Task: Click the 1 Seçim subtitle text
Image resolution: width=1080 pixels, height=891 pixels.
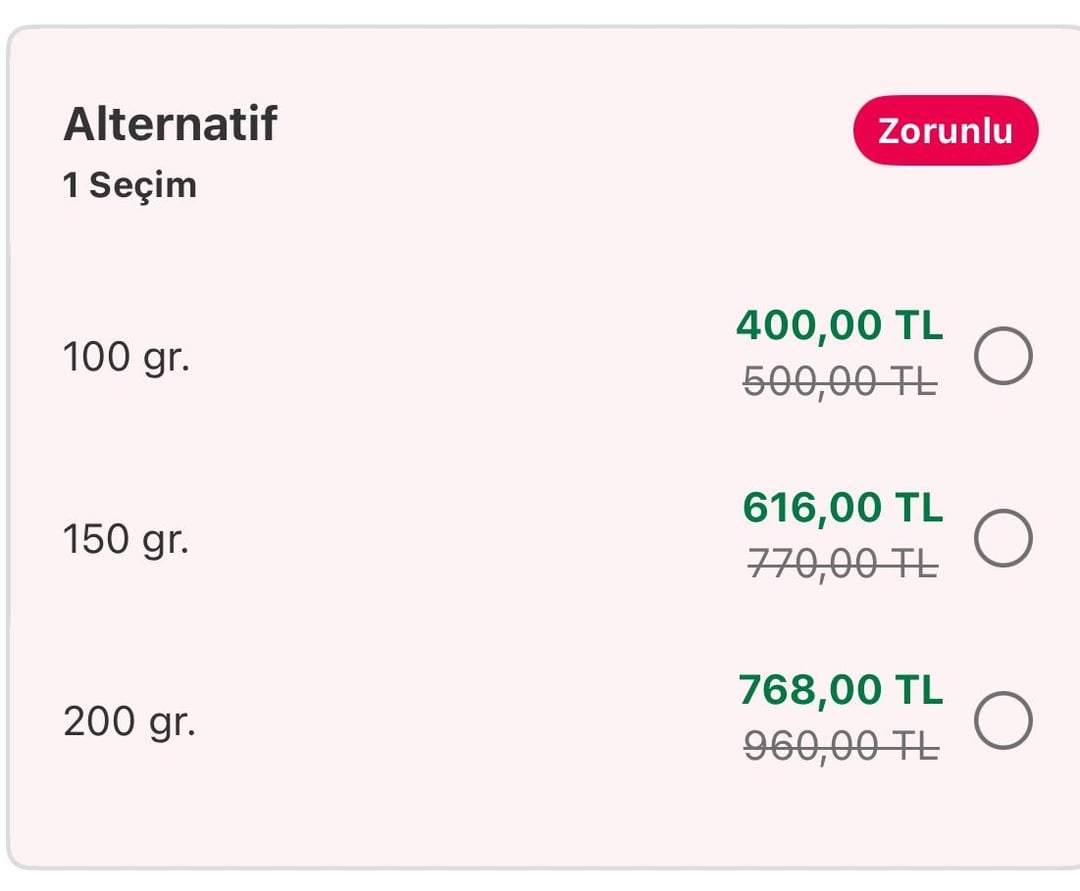Action: 129,185
